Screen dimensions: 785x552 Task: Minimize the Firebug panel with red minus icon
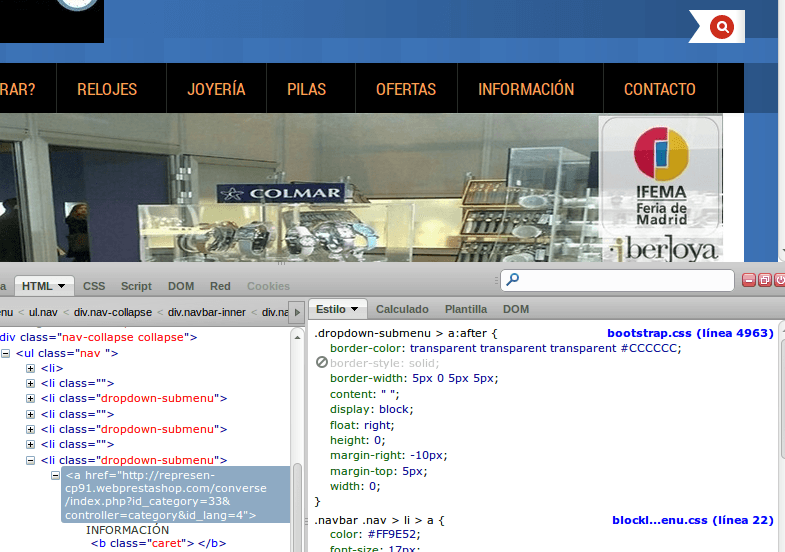[x=748, y=280]
